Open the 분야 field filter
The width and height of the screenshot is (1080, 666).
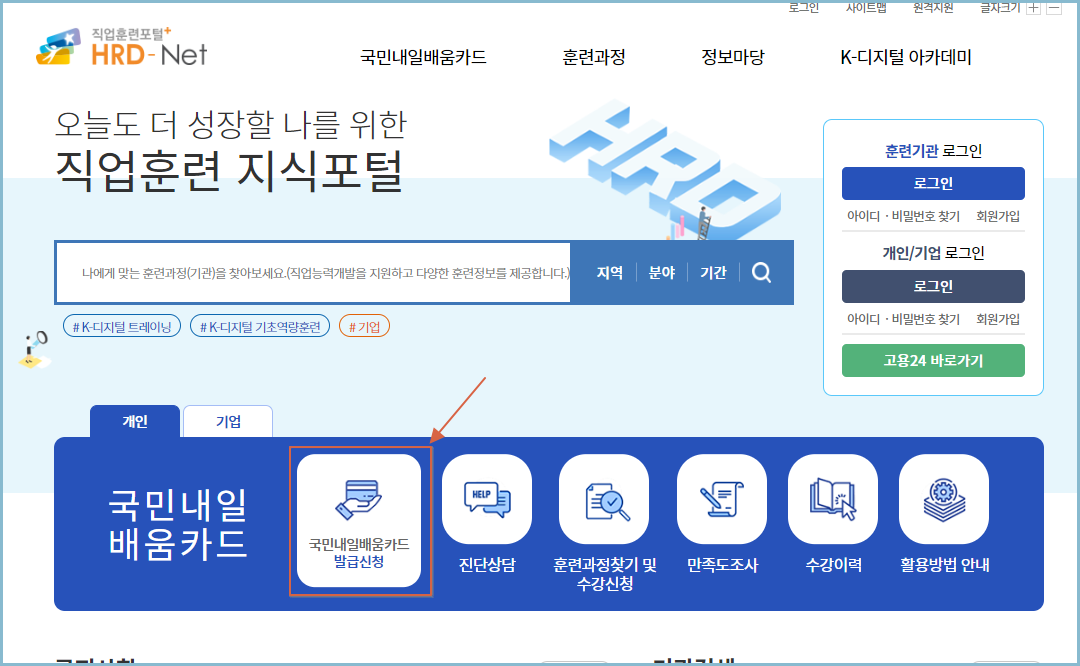click(661, 272)
